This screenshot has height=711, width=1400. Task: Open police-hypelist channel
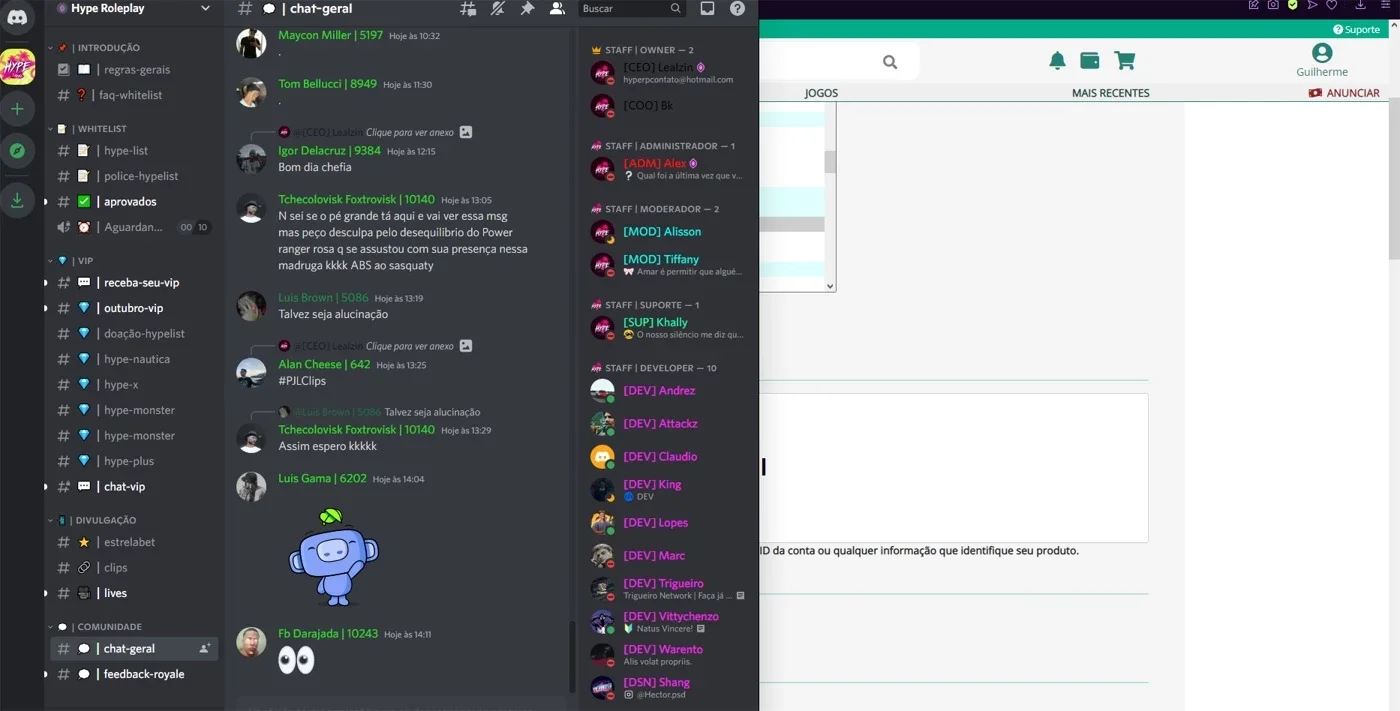pyautogui.click(x=134, y=176)
